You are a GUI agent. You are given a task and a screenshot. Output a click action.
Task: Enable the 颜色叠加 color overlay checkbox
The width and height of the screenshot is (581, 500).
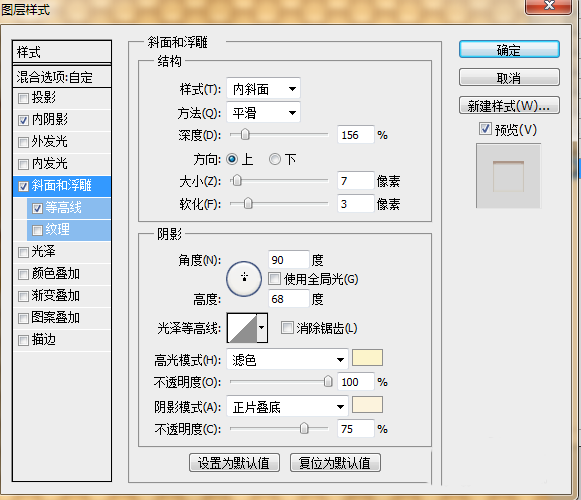point(23,274)
